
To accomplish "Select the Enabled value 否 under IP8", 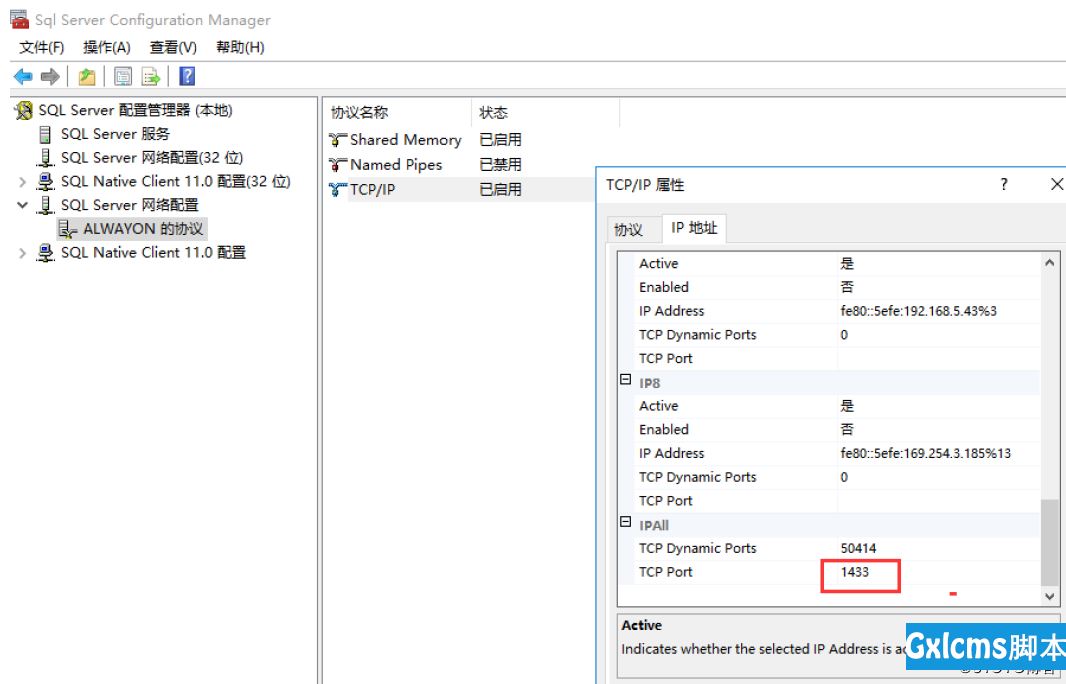I will [847, 430].
